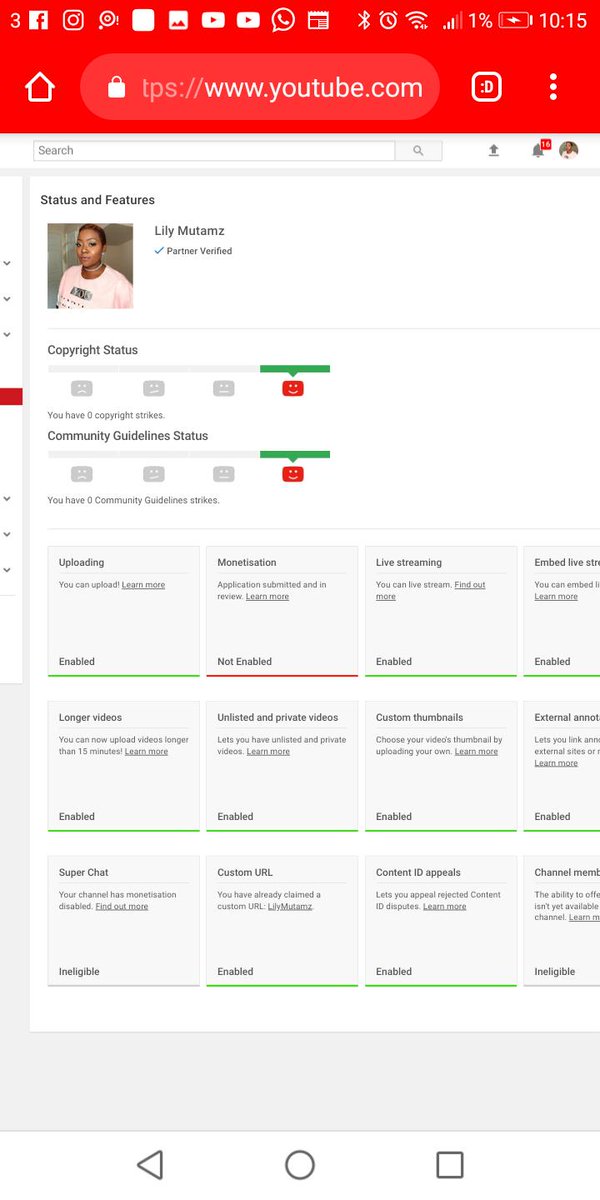Click the red smiley under Community Guidelines
The height and width of the screenshot is (1200, 600).
(x=292, y=473)
